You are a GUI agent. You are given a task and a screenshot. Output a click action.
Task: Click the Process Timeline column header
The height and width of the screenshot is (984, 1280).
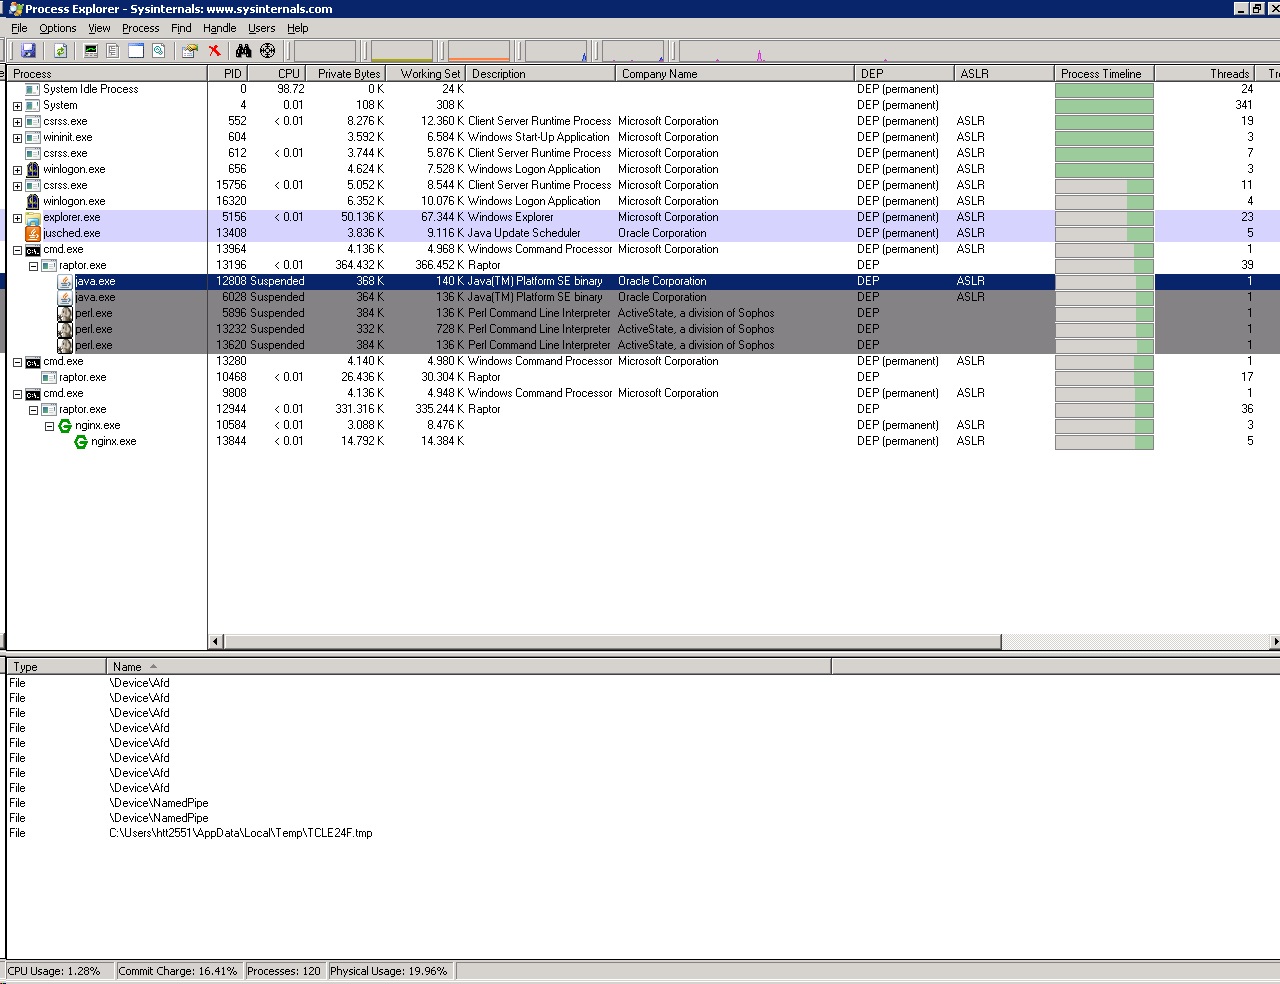[1105, 73]
